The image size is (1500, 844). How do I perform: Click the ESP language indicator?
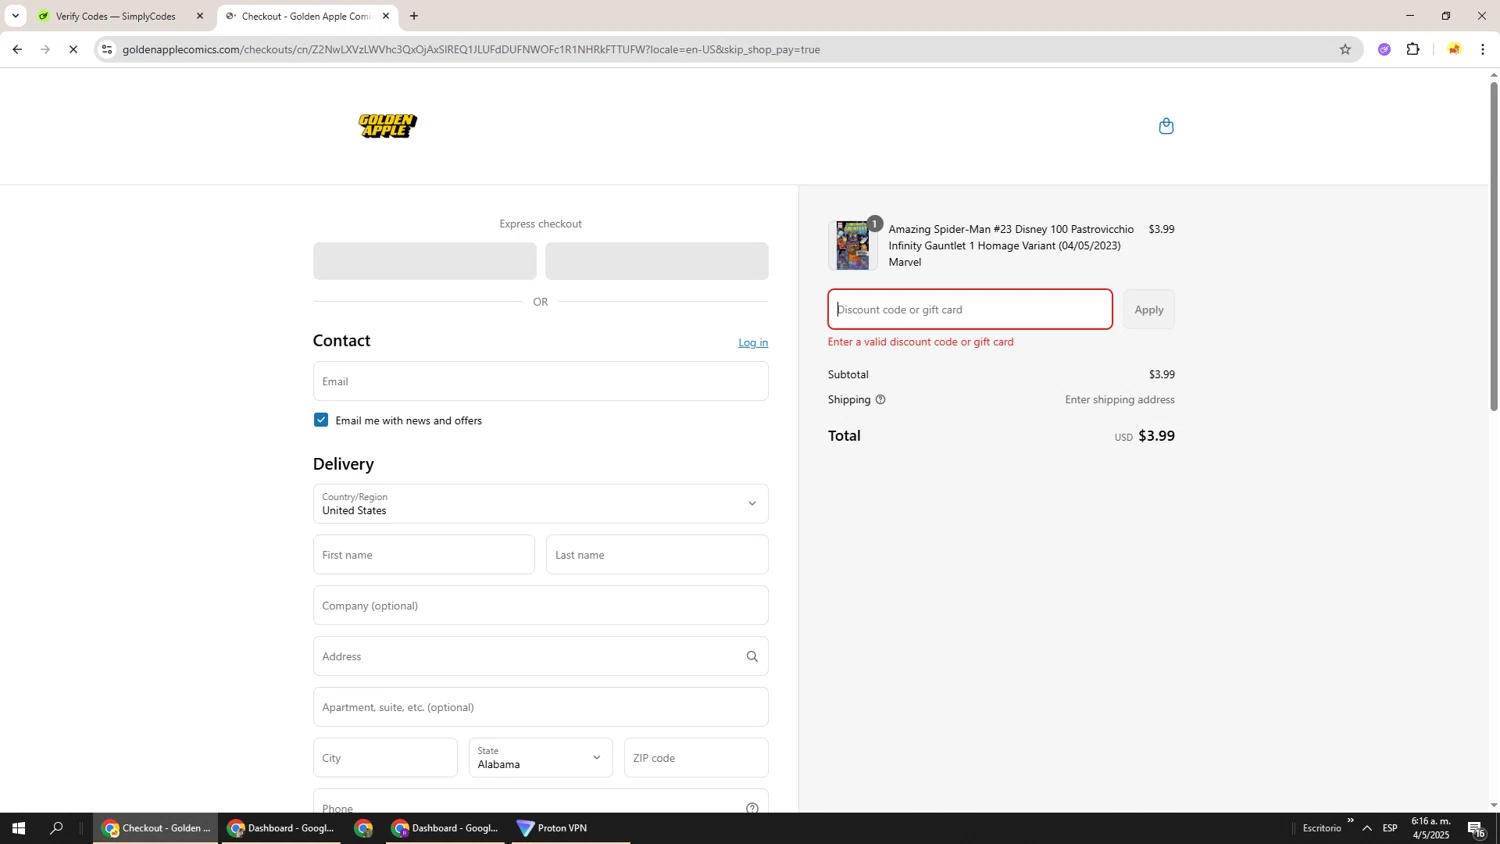tap(1390, 828)
